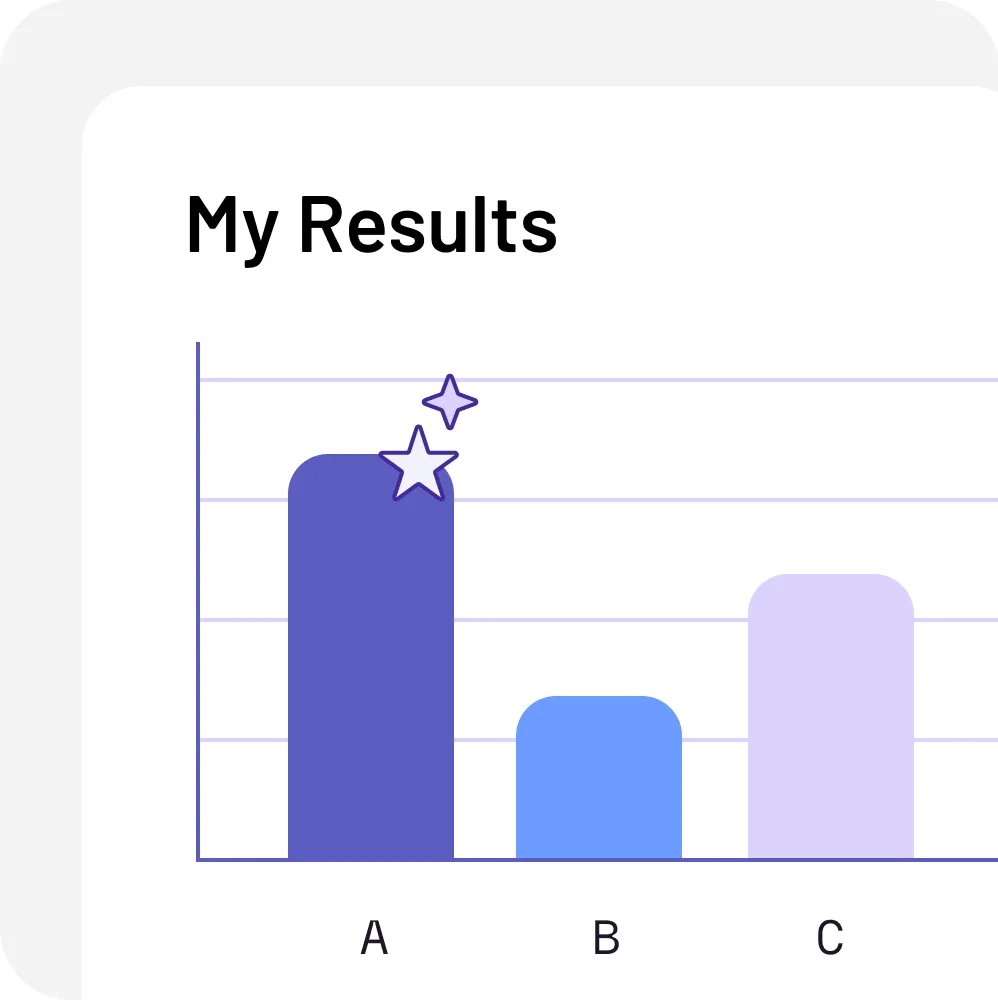998x1000 pixels.
Task: Click the word "My" in the title
Action: (233, 228)
